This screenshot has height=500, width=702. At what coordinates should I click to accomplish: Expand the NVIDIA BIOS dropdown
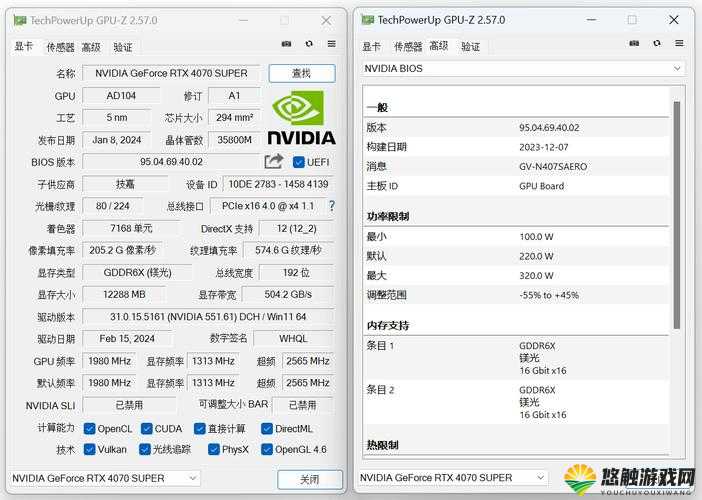523,68
